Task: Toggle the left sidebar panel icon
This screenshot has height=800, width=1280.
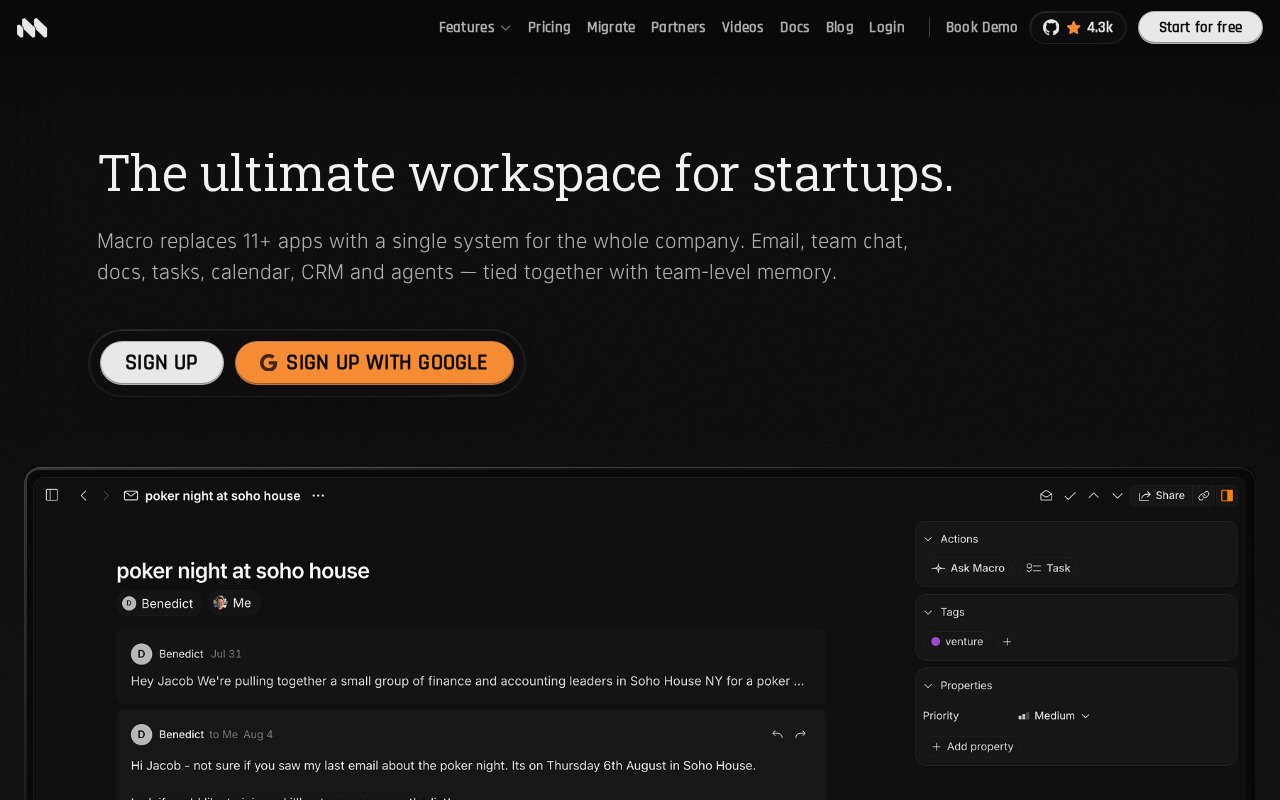Action: 52,495
